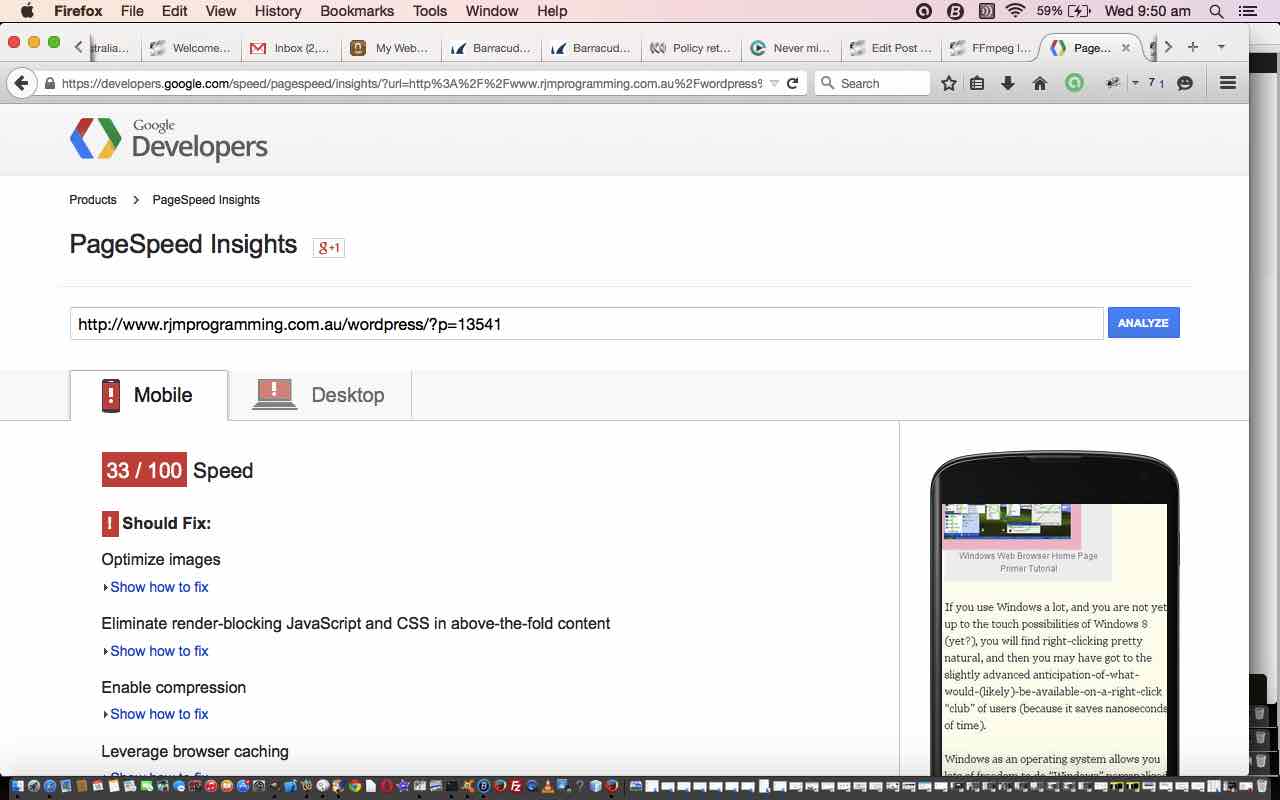Open Spotlight search in menu bar
The width and height of the screenshot is (1280, 800).
tap(1216, 11)
